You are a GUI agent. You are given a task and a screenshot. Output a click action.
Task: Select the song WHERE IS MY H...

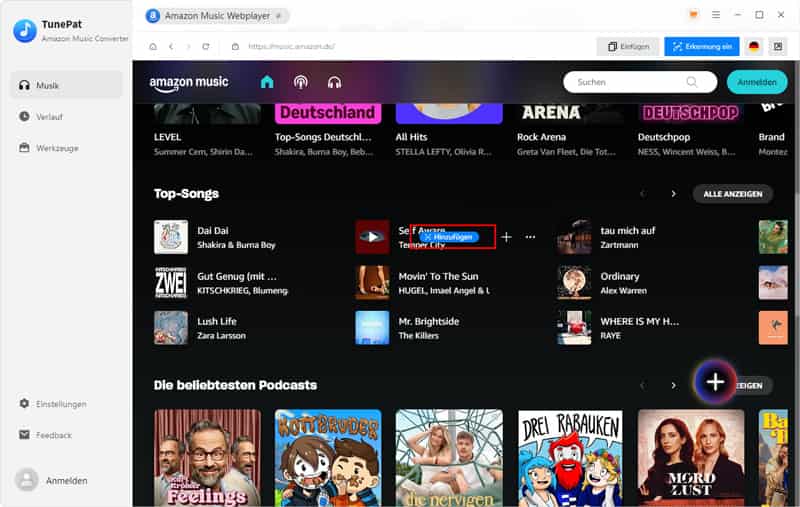click(x=639, y=321)
